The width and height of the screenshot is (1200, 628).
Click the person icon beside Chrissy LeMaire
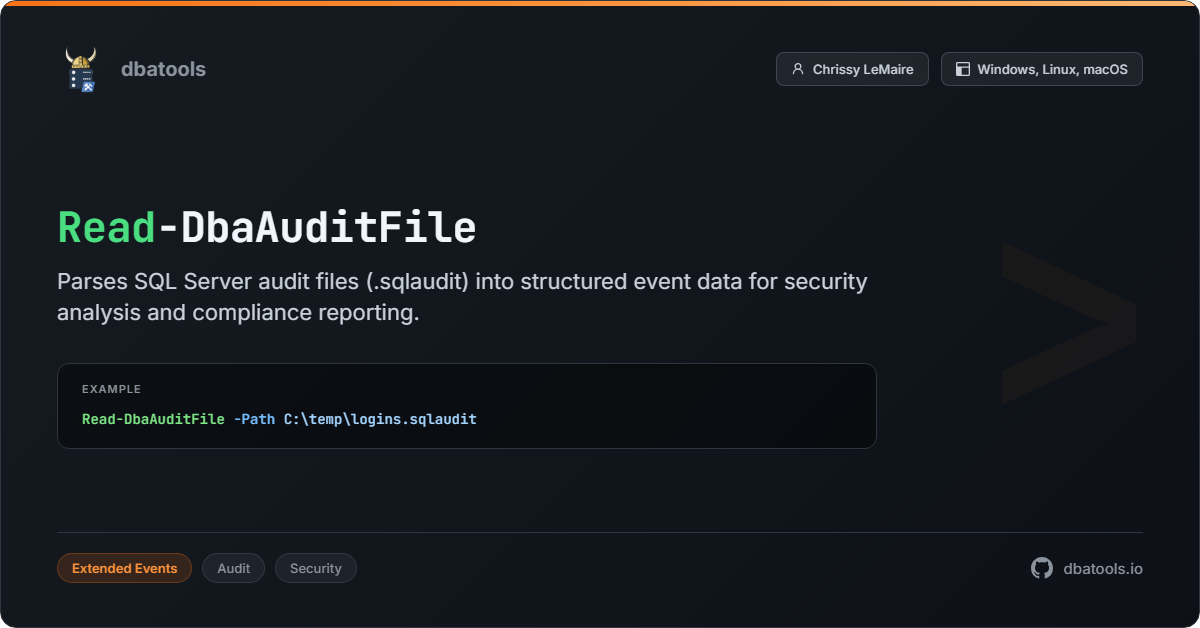coord(797,69)
